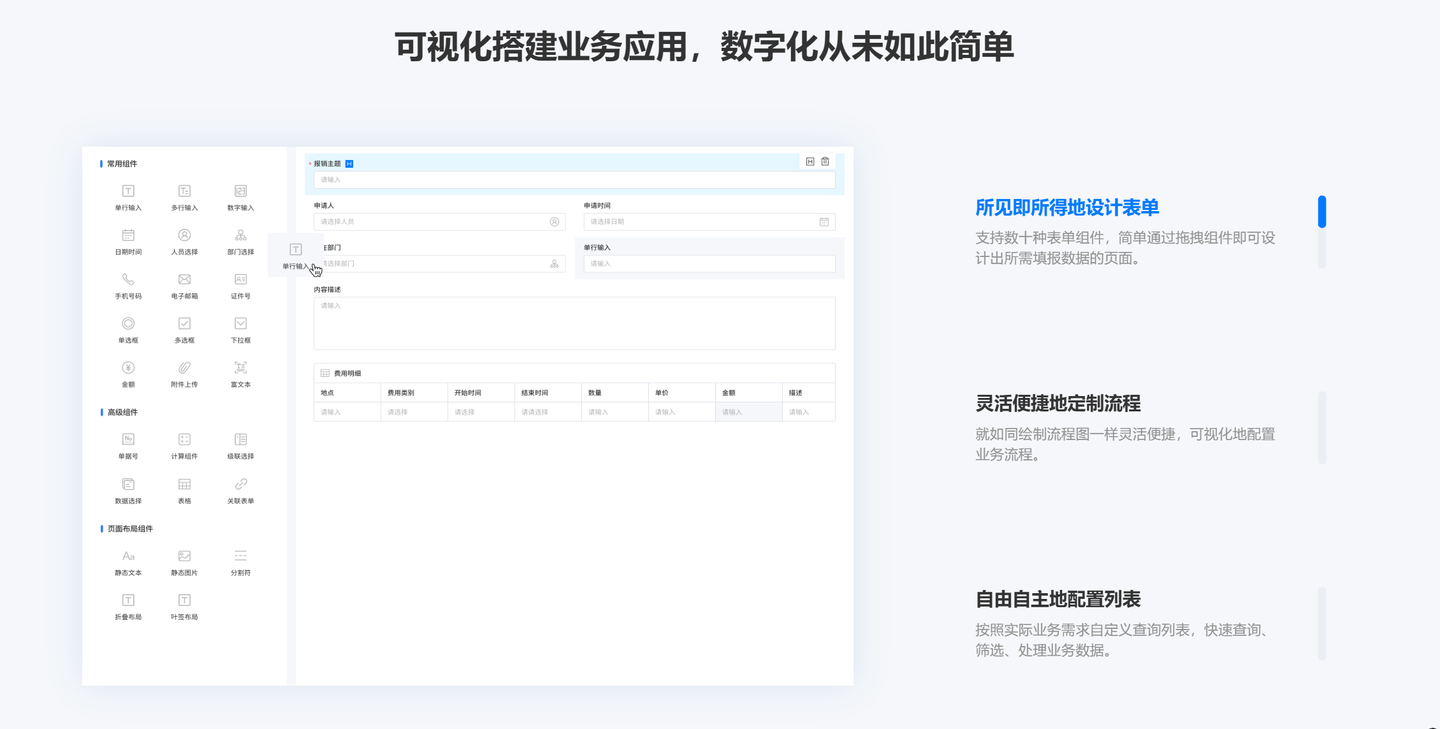Select the 静态图片 layout component
The image size is (1440, 729).
[x=184, y=563]
